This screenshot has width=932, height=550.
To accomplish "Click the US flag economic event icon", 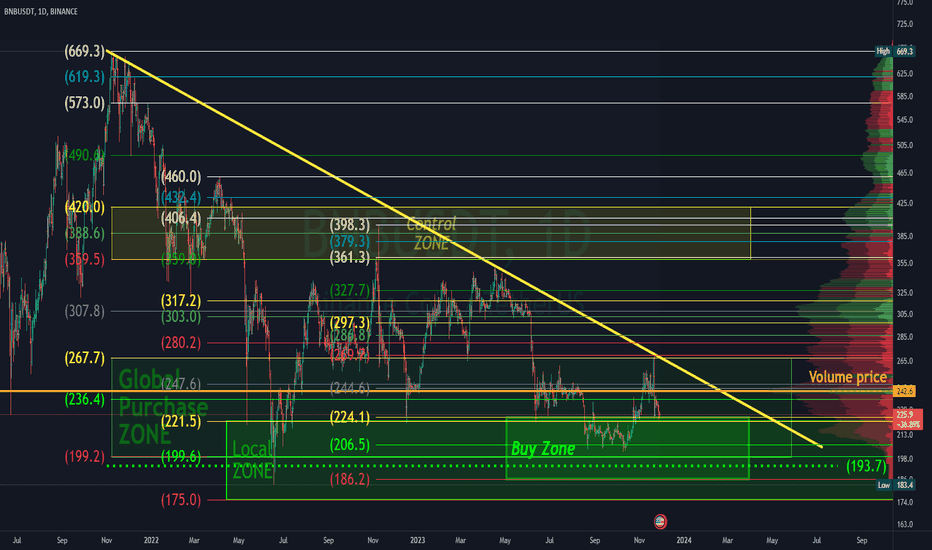I will 660,522.
